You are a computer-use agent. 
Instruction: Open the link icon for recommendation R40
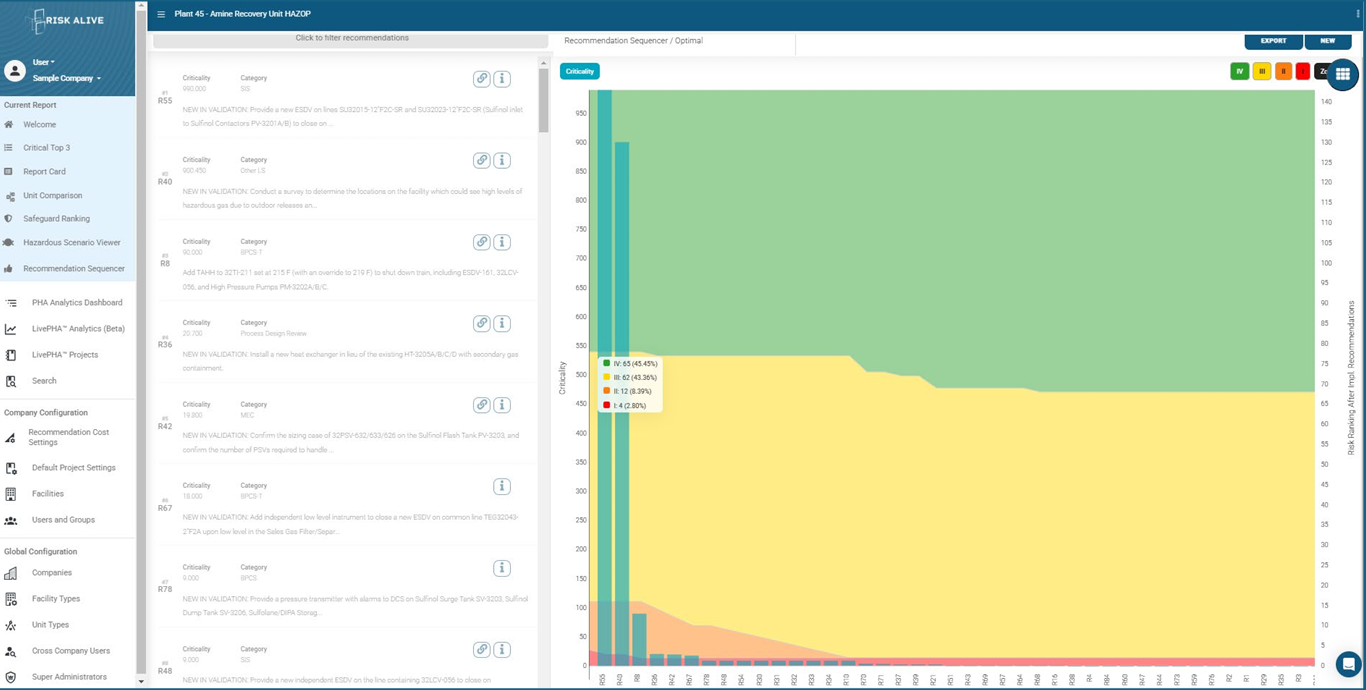pyautogui.click(x=481, y=160)
